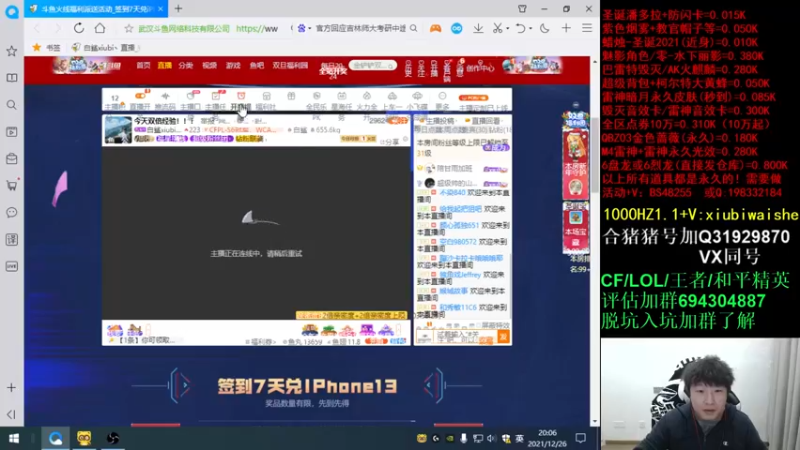Click the Douyu site search box
The width and height of the screenshot is (800, 450).
point(372,65)
